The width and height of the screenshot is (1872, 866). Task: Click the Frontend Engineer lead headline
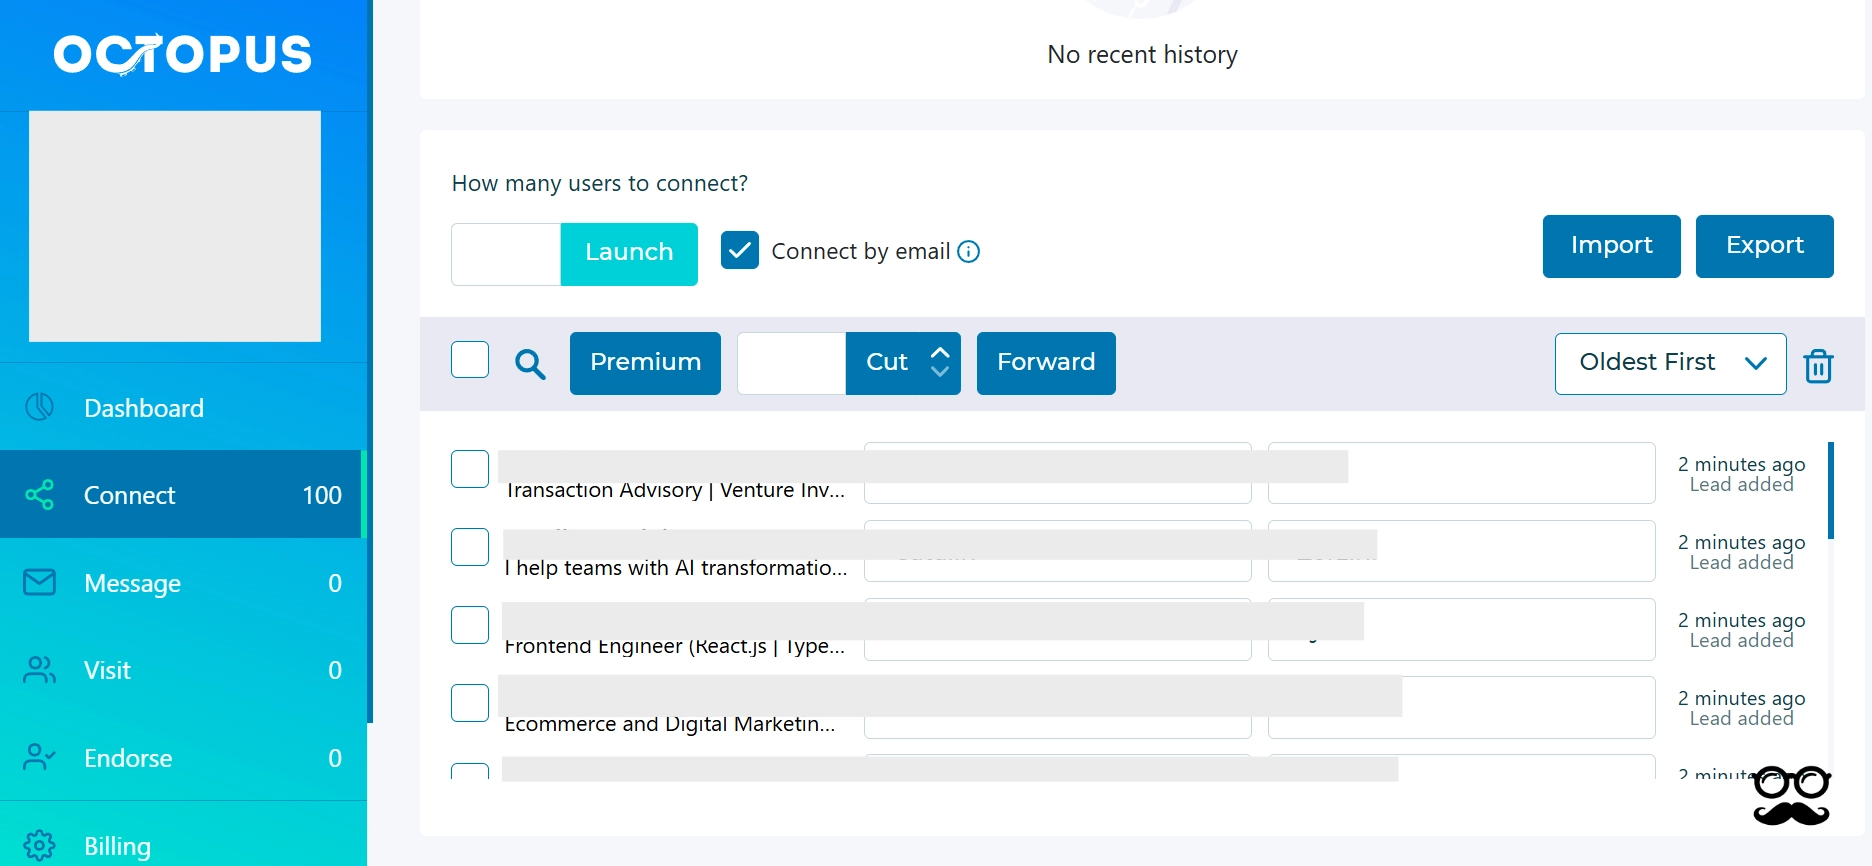point(675,646)
